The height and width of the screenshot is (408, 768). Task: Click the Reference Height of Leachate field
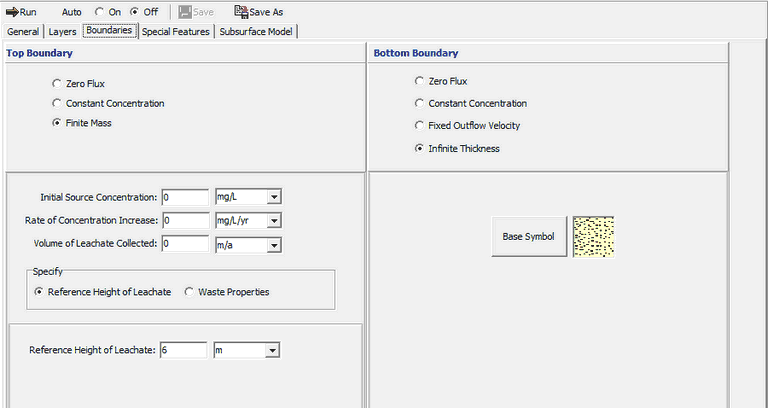[183, 350]
